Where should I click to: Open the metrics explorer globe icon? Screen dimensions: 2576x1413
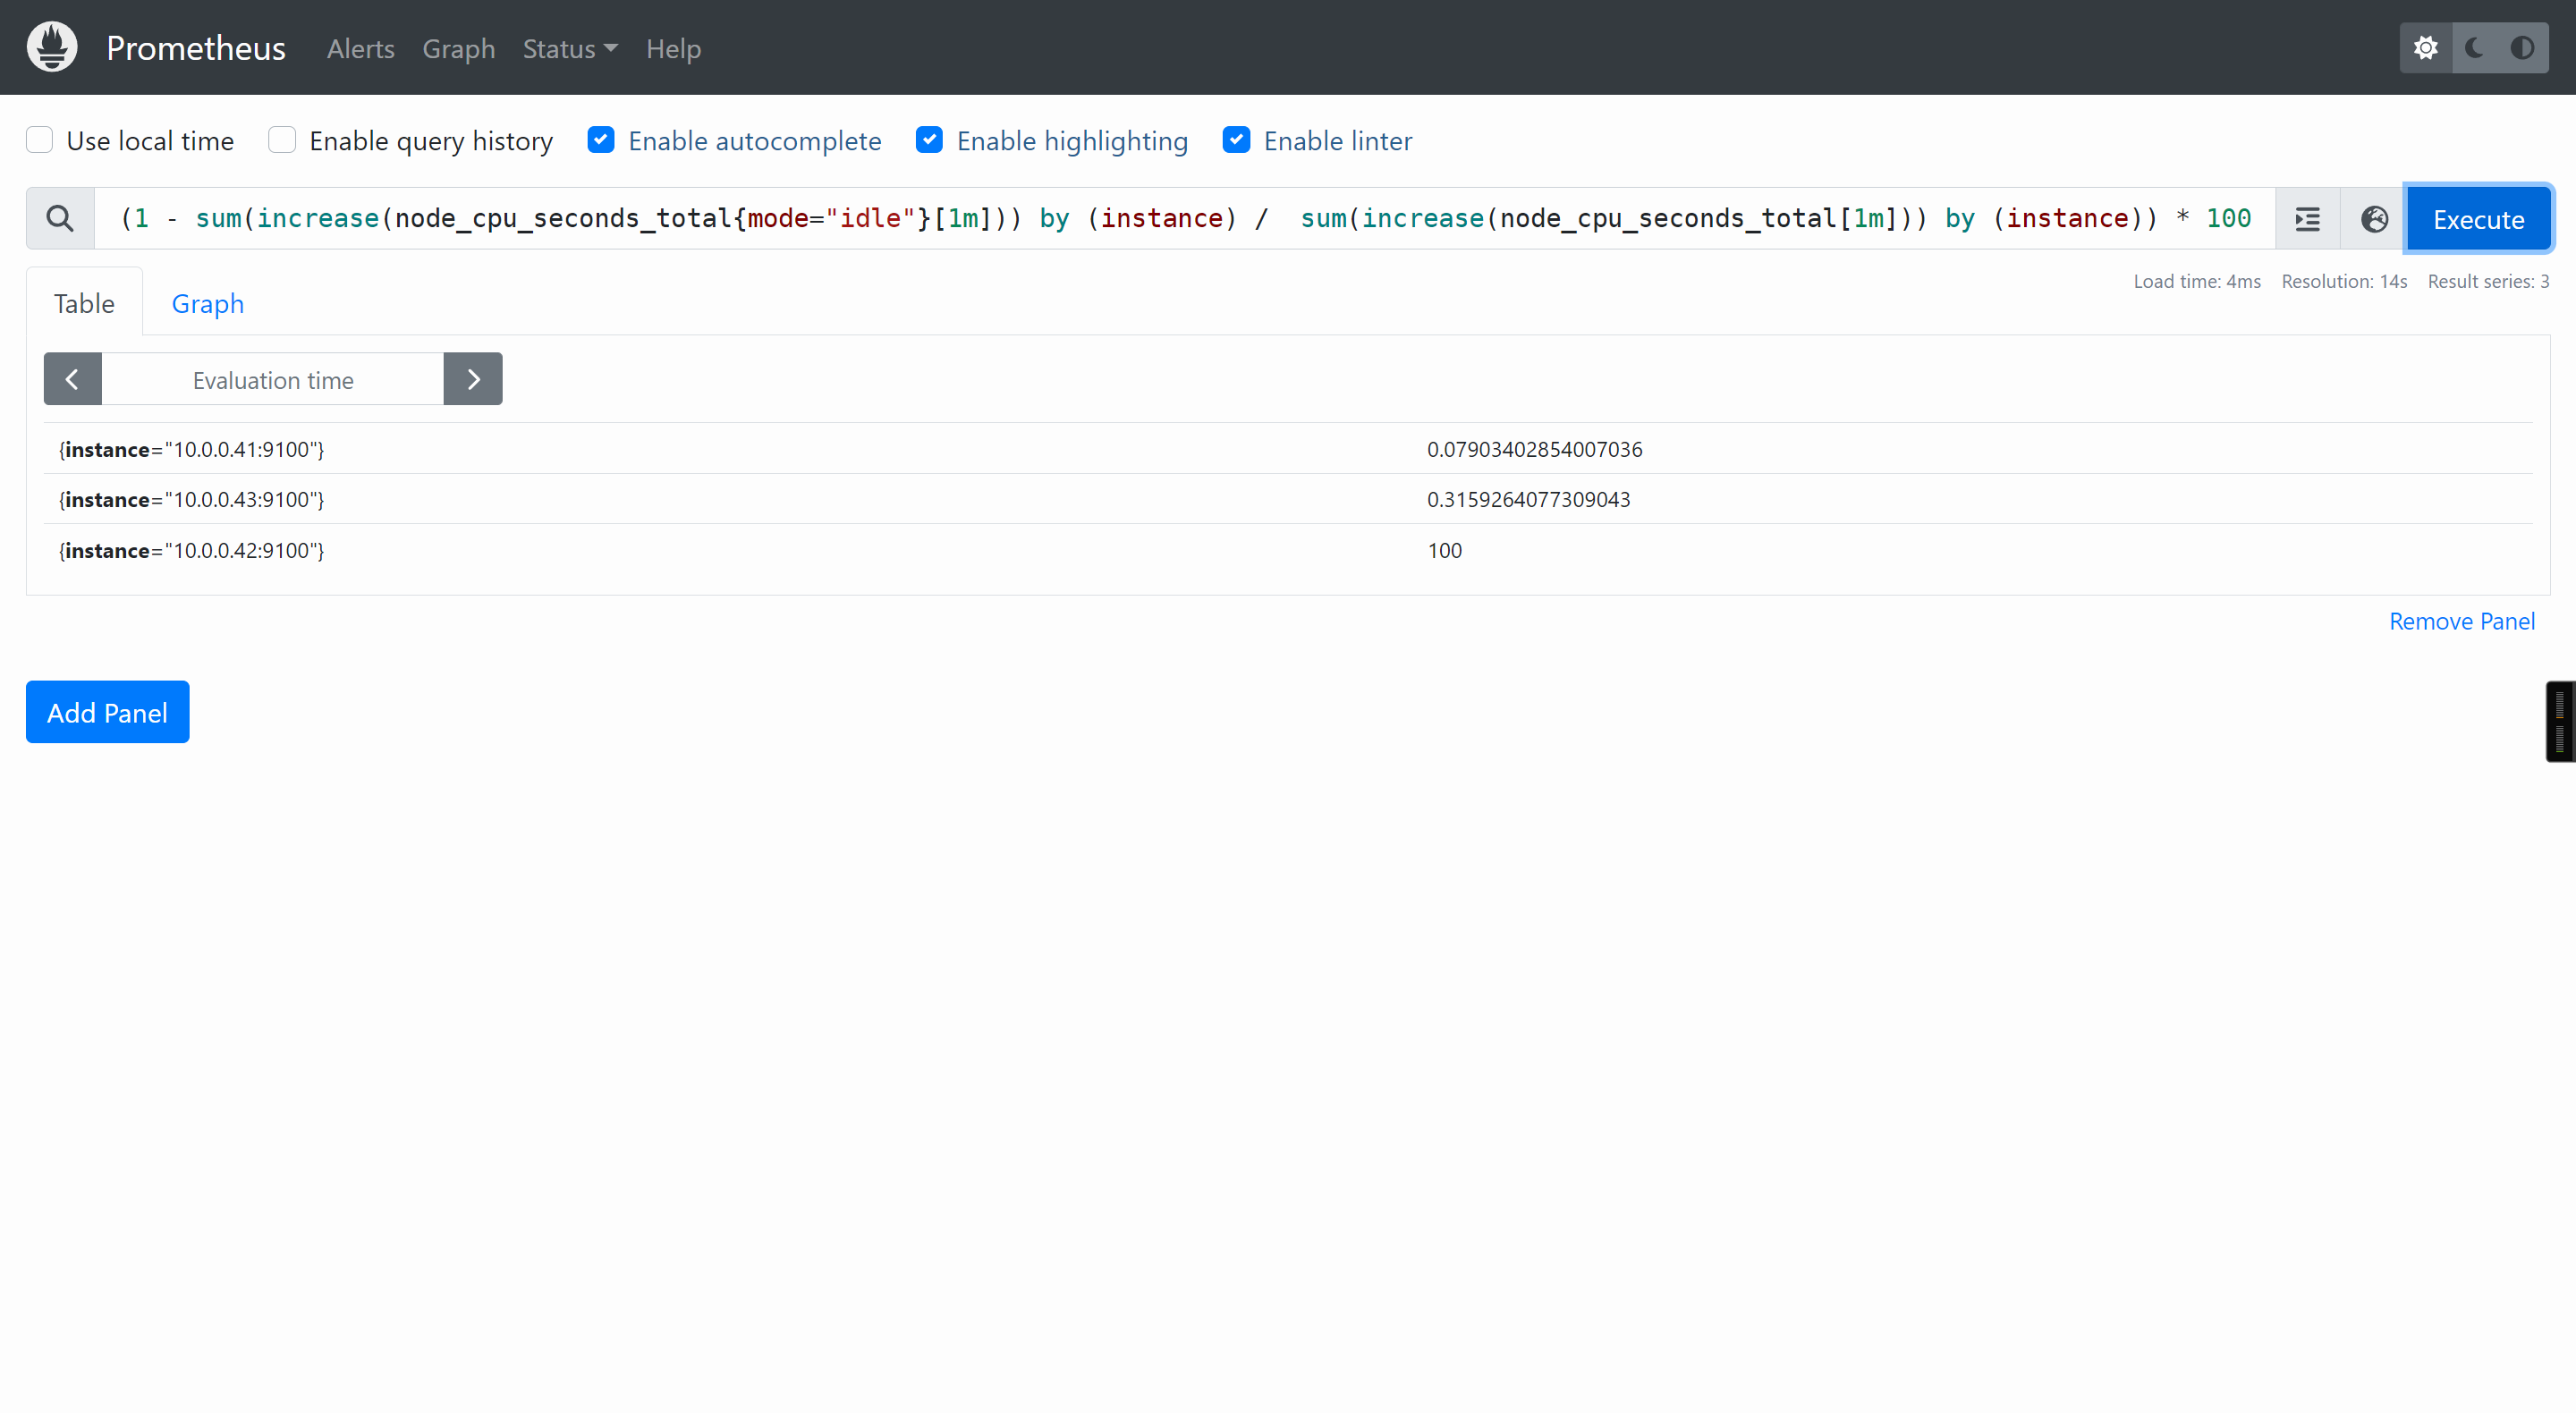pos(2374,219)
